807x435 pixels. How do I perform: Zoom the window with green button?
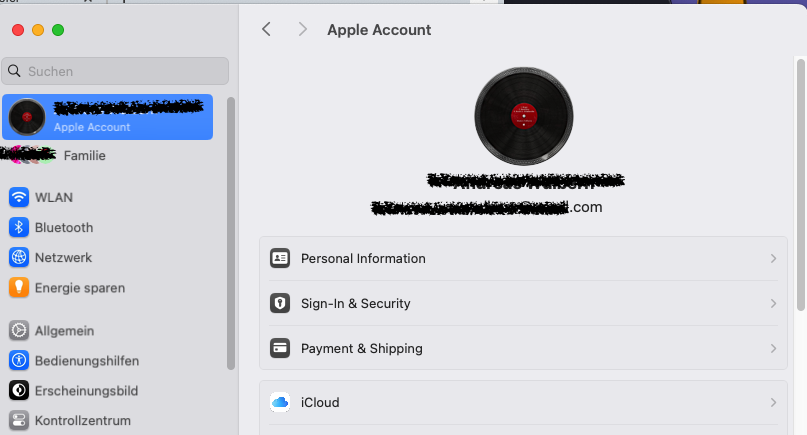(x=58, y=30)
